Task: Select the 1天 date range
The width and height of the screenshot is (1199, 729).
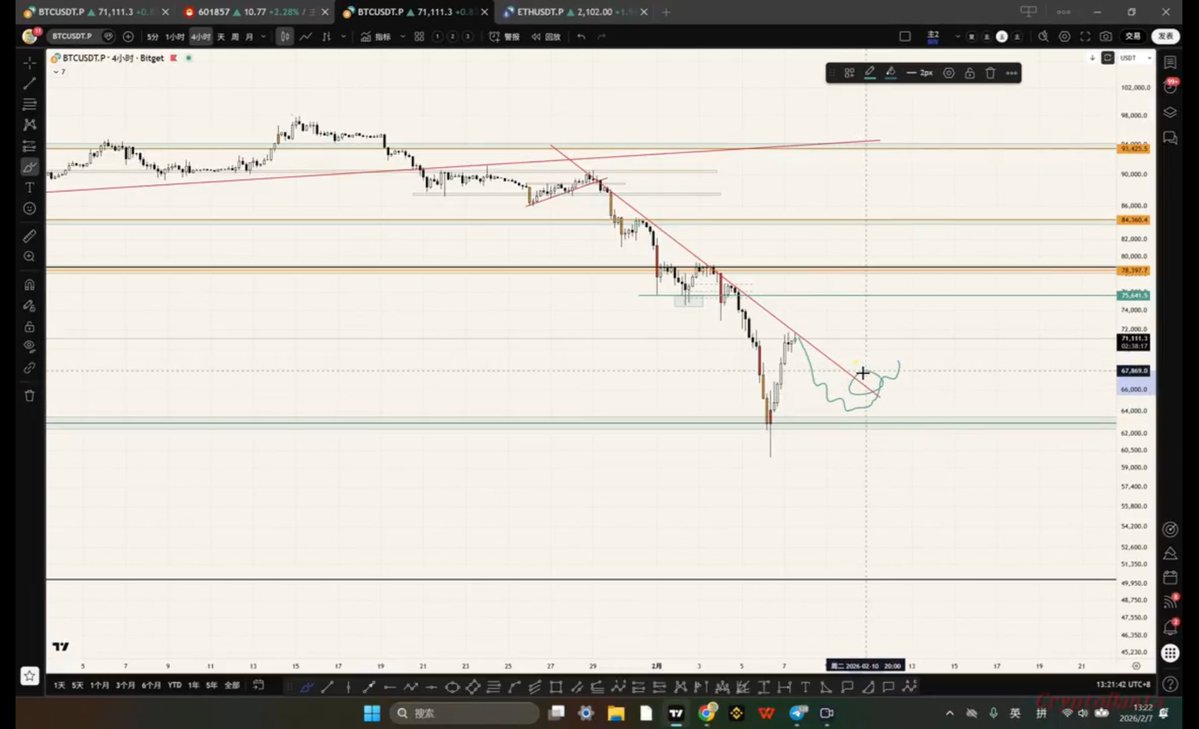Action: point(59,685)
